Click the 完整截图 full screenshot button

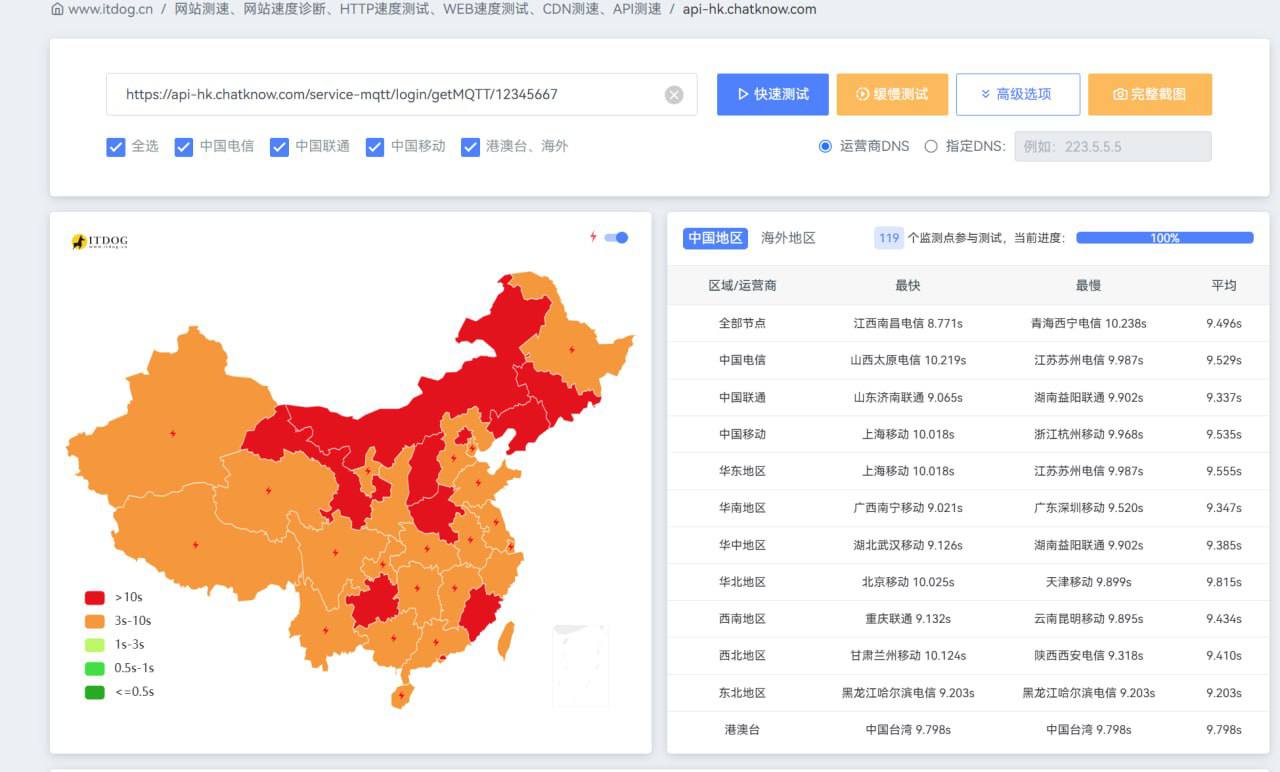coord(1149,94)
